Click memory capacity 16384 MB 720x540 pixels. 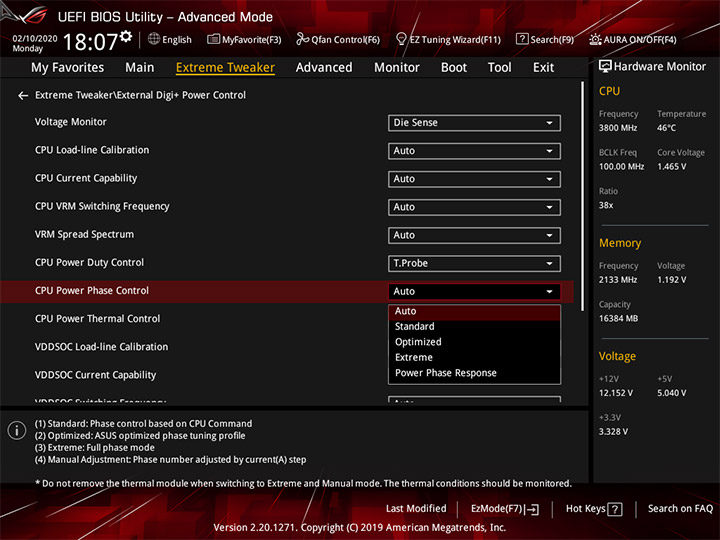619,319
